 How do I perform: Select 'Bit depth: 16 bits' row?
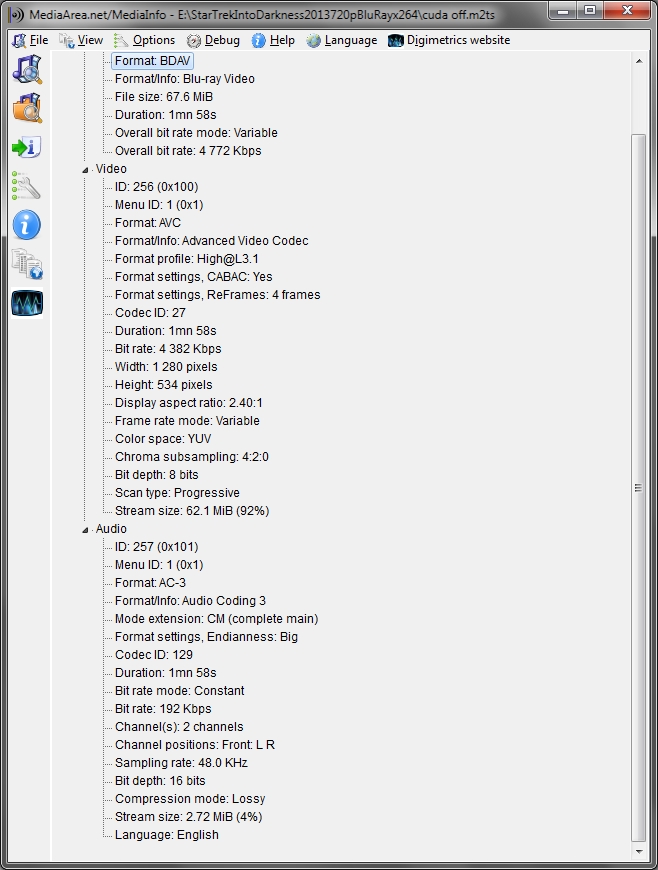tap(160, 781)
